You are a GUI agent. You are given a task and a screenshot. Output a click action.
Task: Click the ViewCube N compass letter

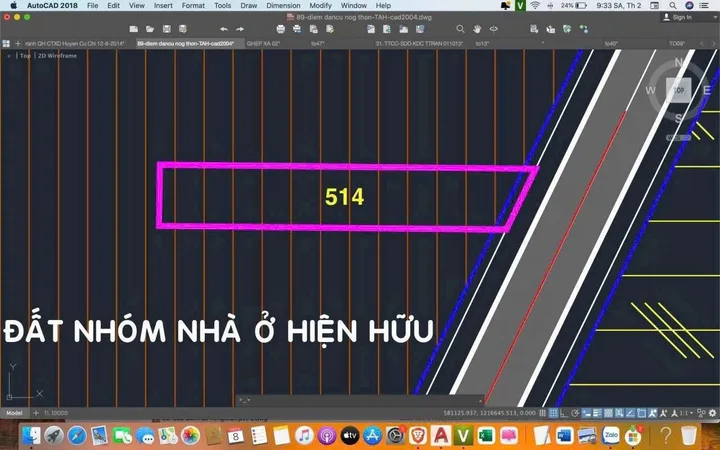tap(679, 62)
